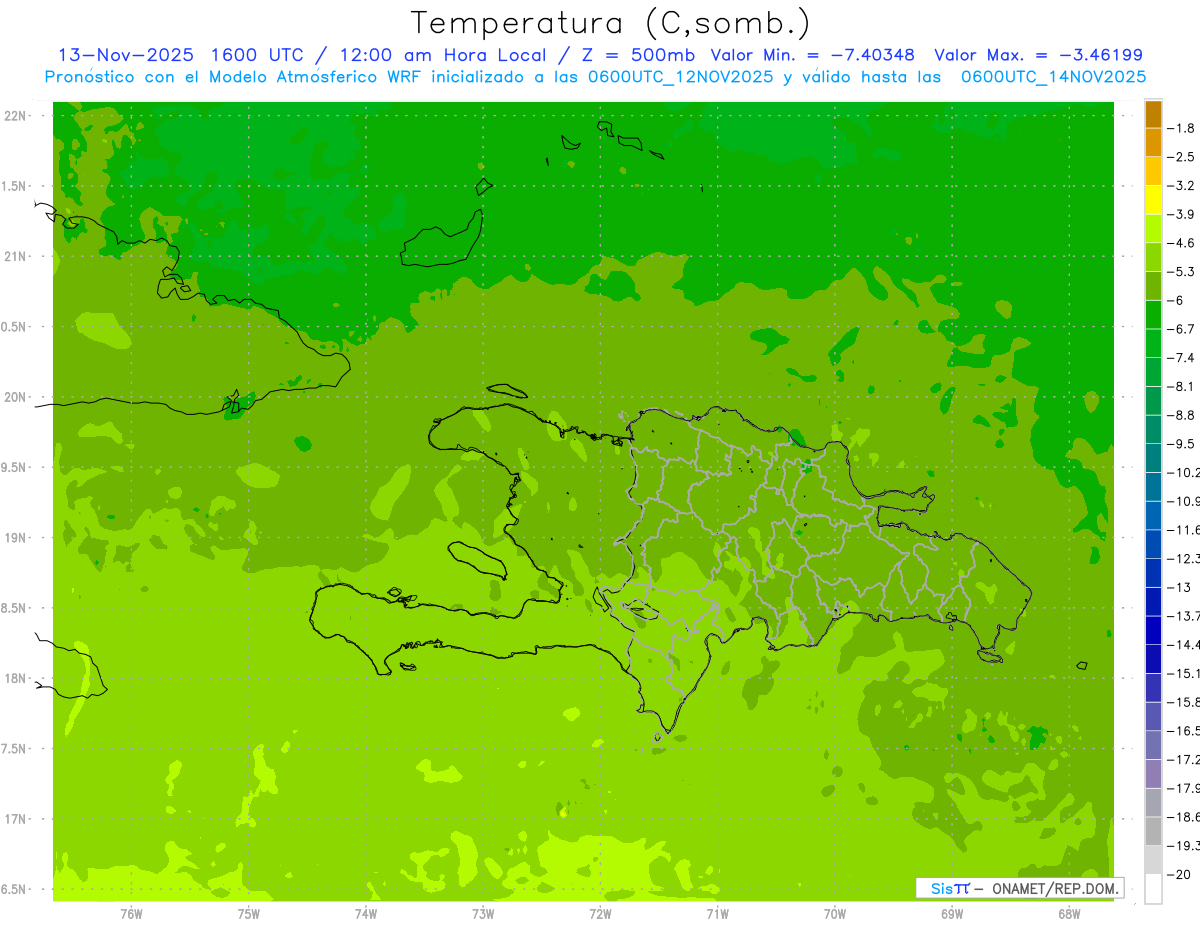The height and width of the screenshot is (927, 1200).
Task: Select the date text '13-Nov-2025'
Action: point(124,55)
